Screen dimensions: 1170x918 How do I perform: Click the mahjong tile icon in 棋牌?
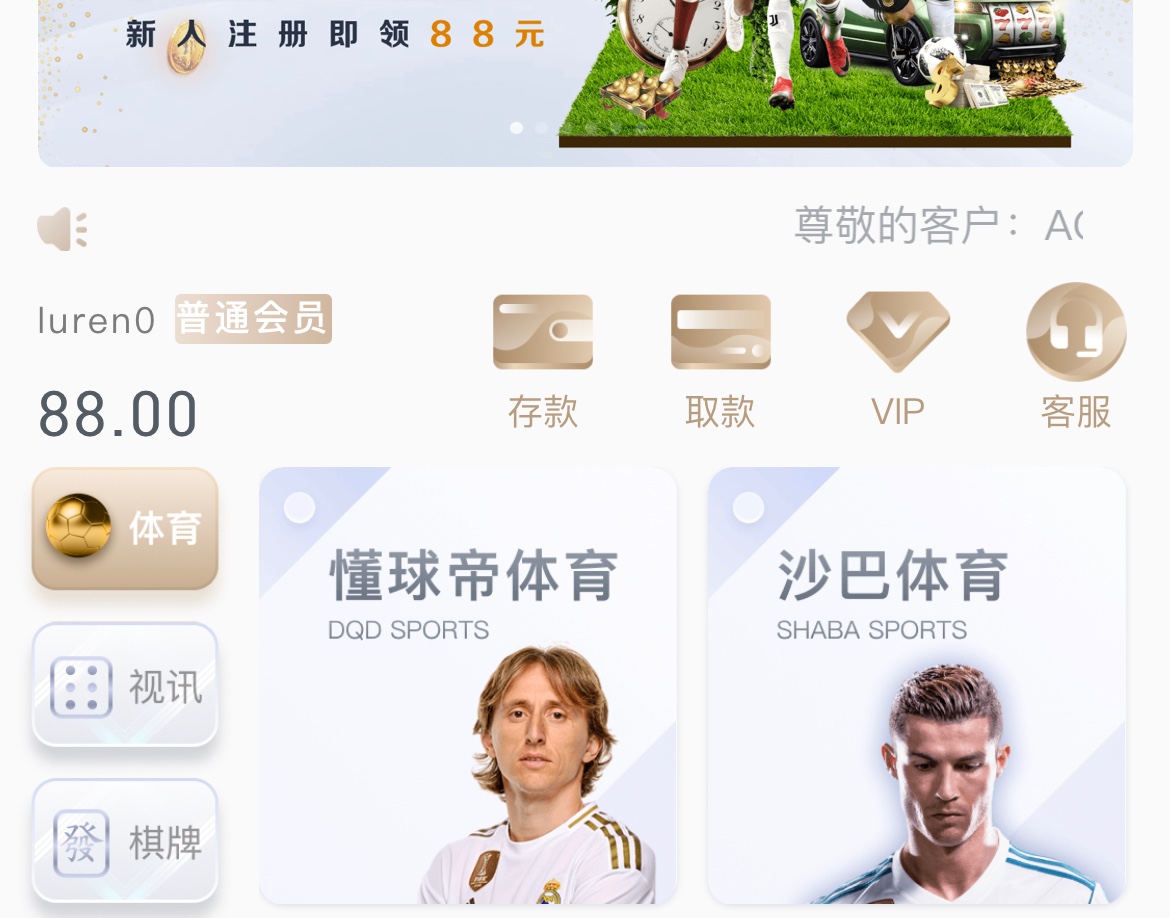click(81, 843)
